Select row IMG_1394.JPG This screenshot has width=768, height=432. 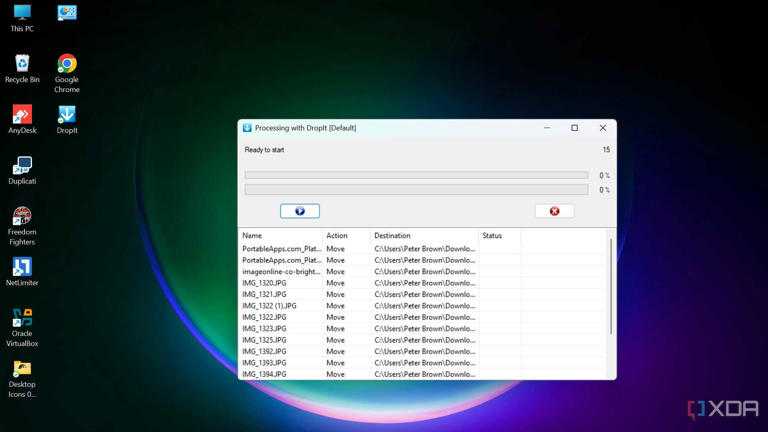point(423,374)
